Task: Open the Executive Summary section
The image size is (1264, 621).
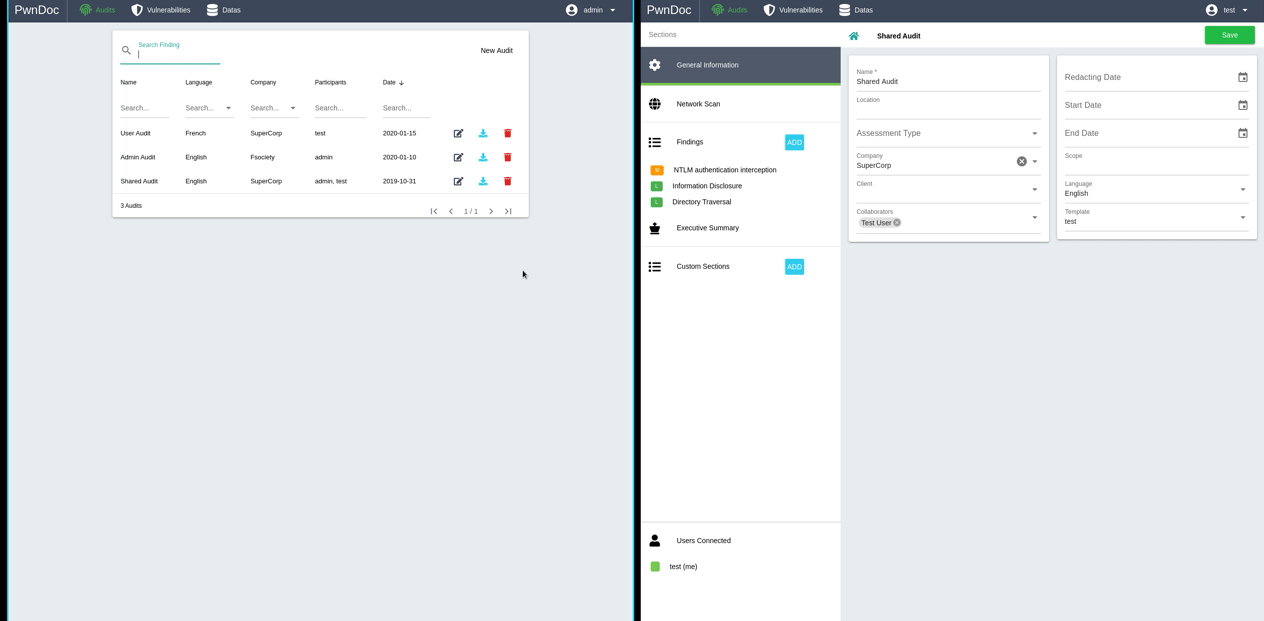Action: tap(707, 228)
